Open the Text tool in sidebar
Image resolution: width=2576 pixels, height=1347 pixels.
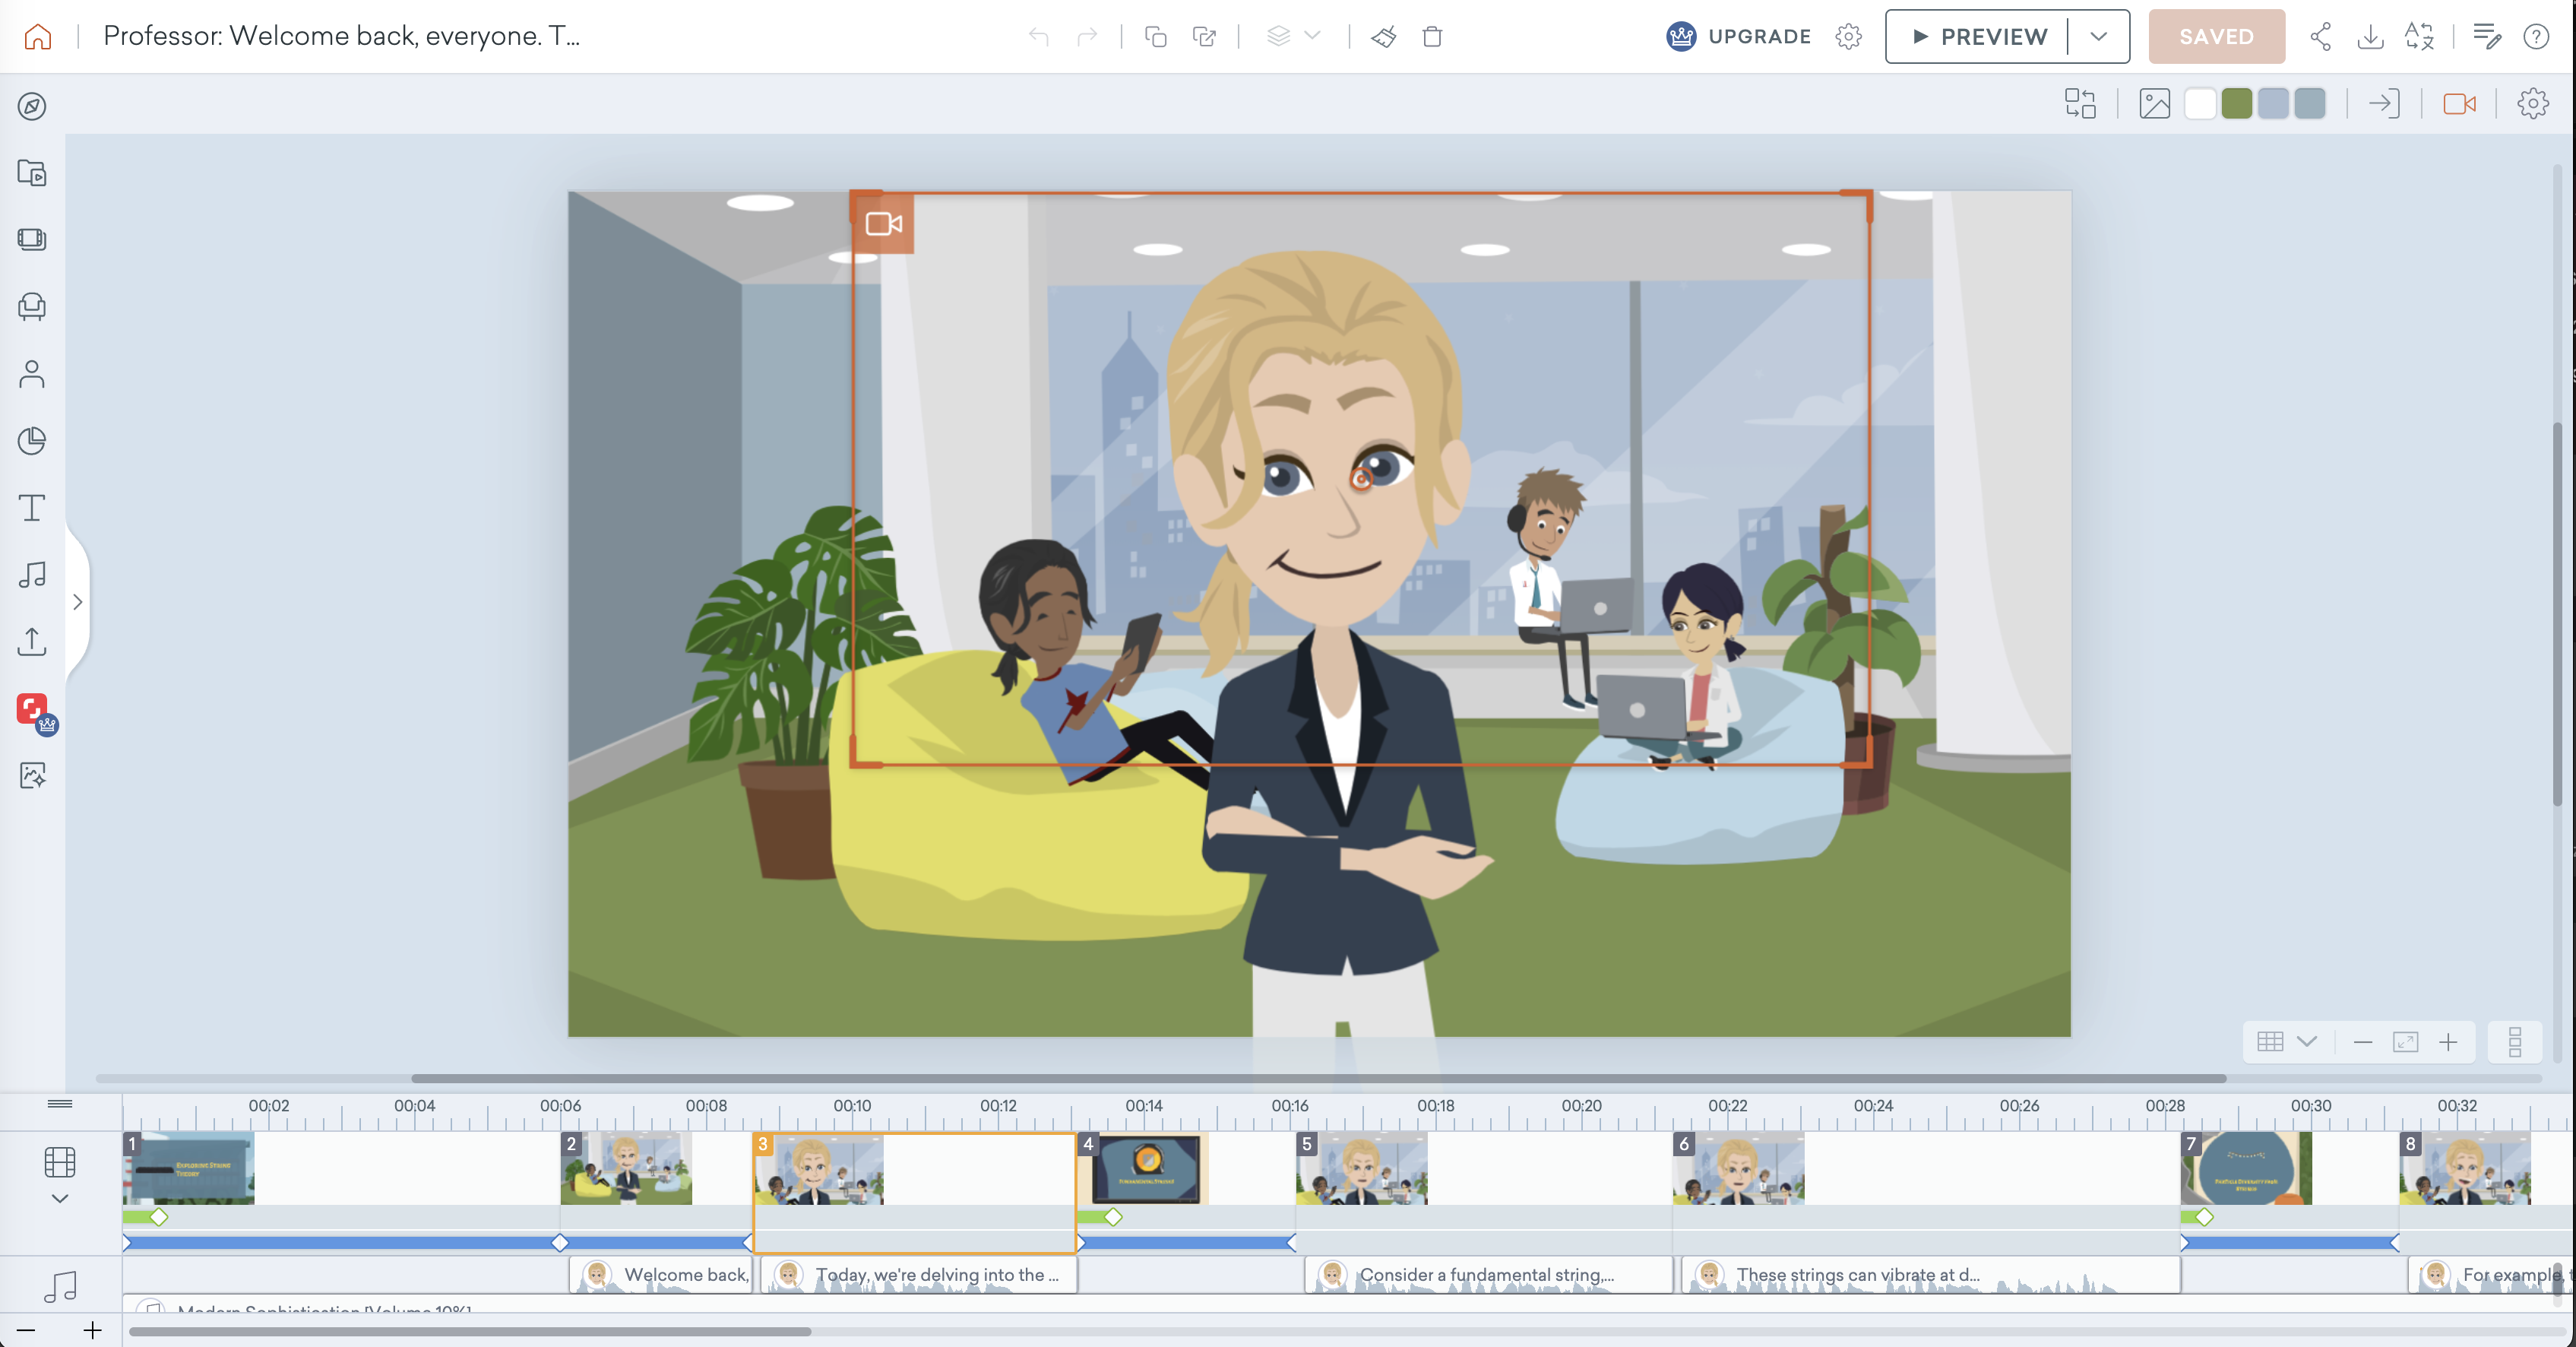click(x=32, y=508)
